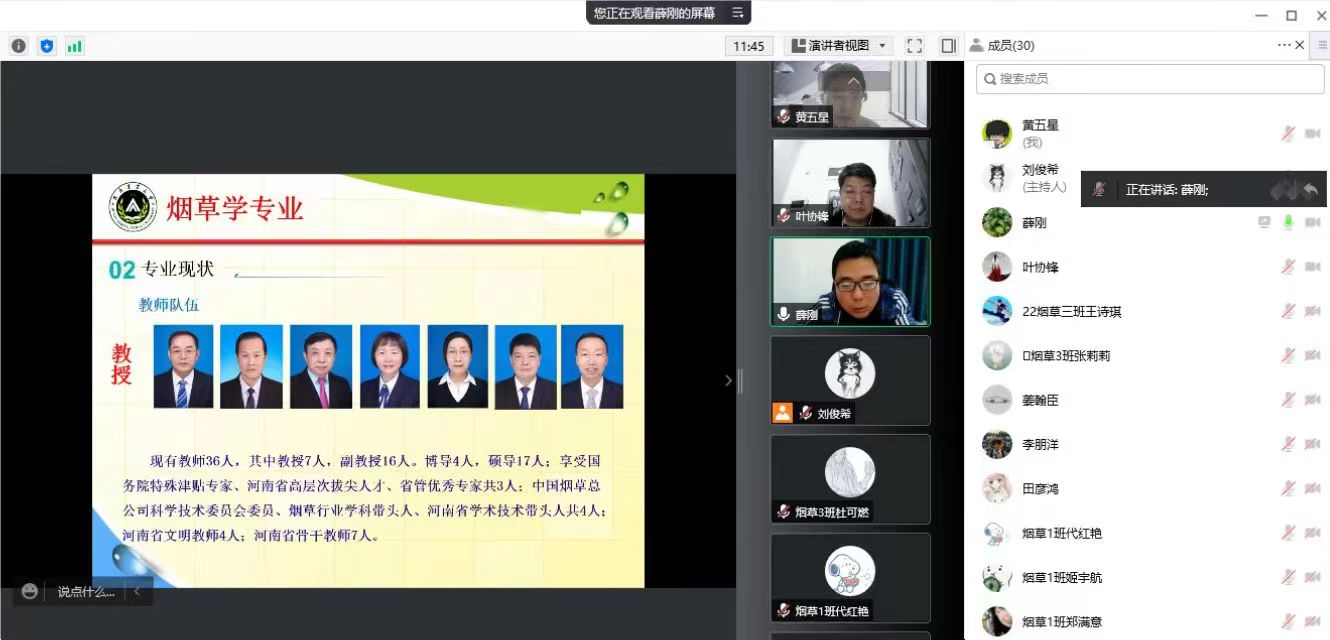Toggle 薛刚's green microphone indicator

click(1288, 222)
